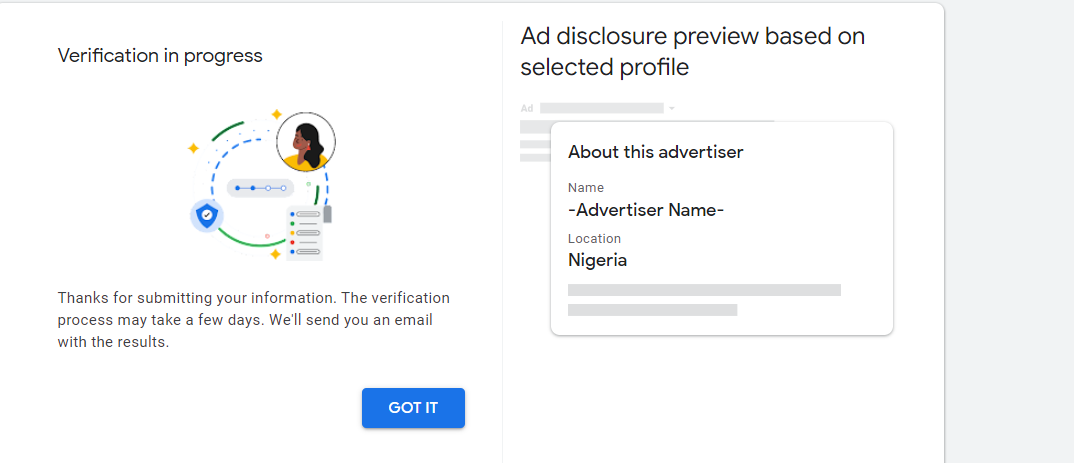Click the leftmost yellow sparkle star
Image resolution: width=1074 pixels, height=463 pixels.
(194, 148)
